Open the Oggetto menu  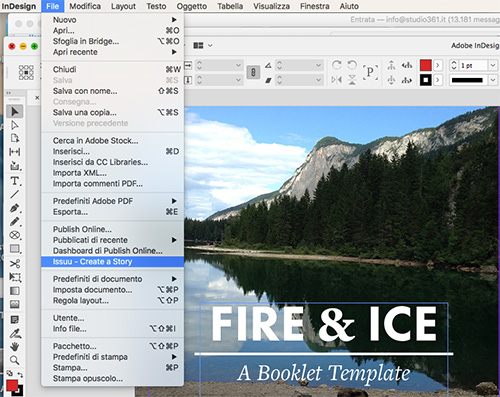pyautogui.click(x=192, y=6)
